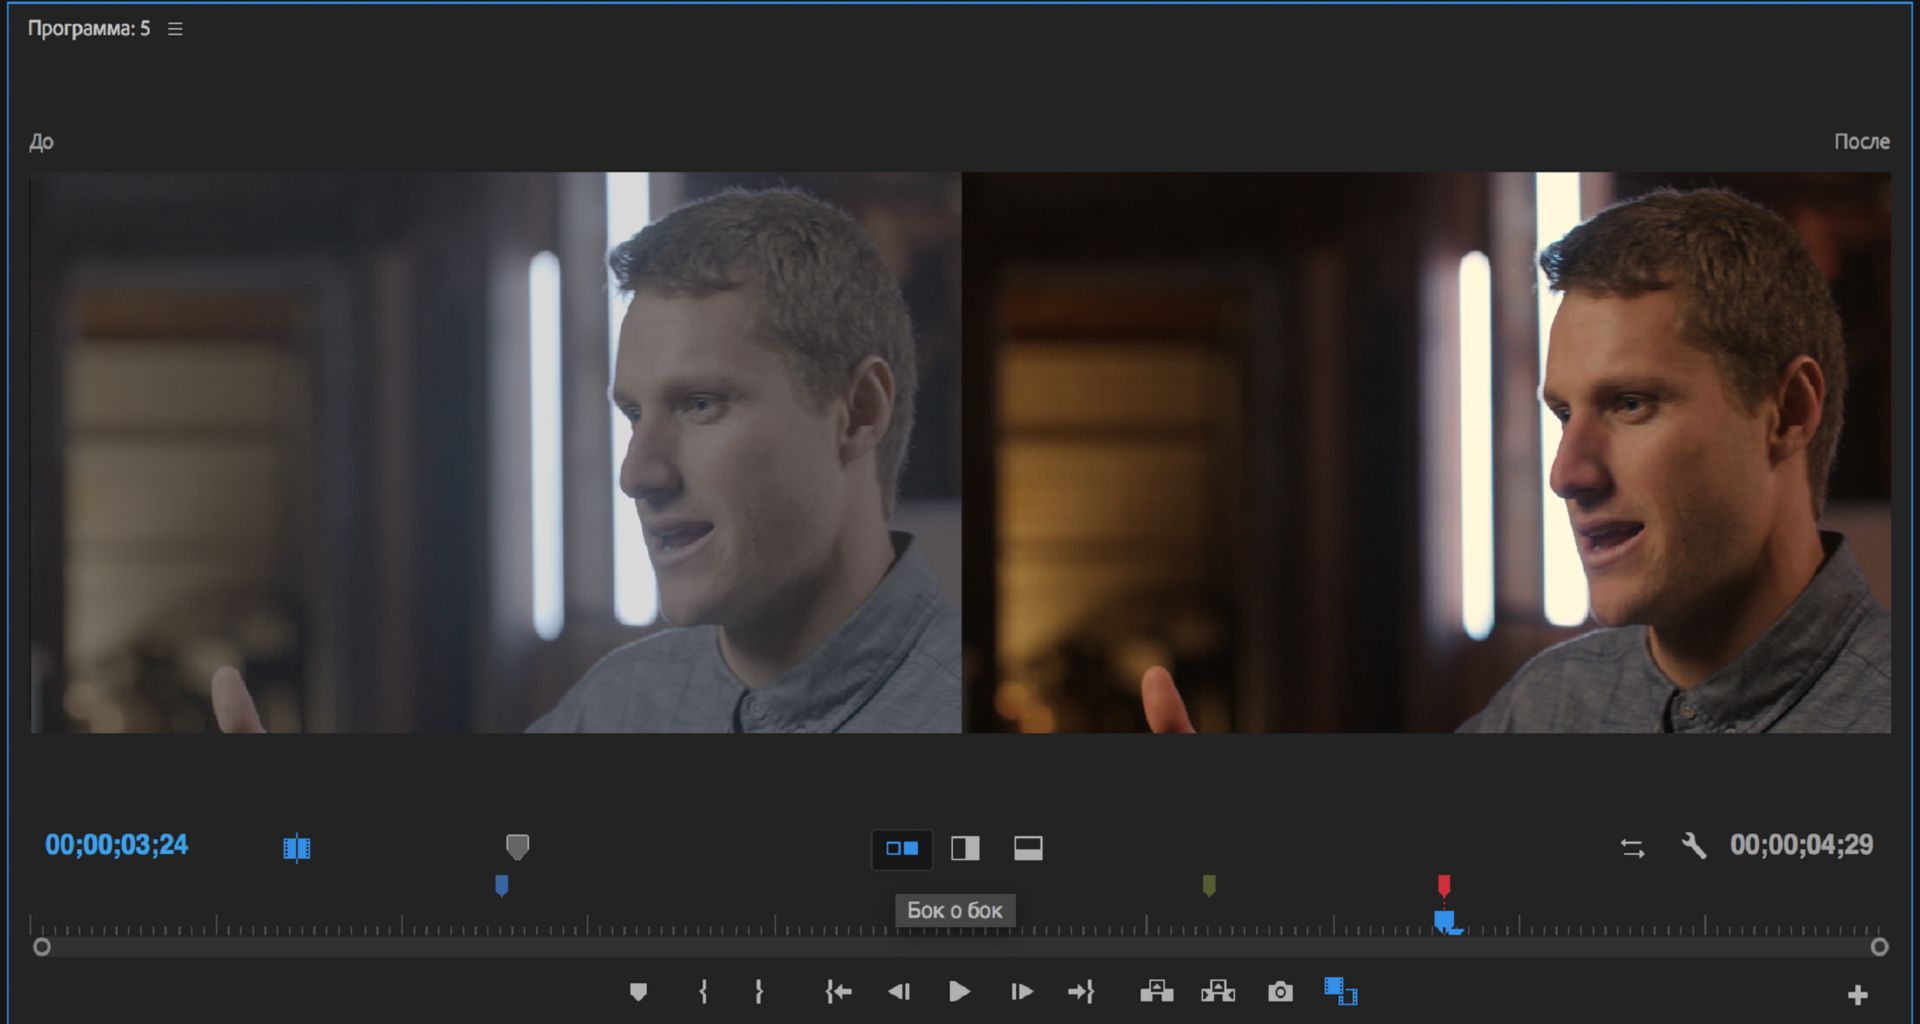Open the button editor plus icon
Viewport: 1920px width, 1024px height.
(x=1858, y=995)
